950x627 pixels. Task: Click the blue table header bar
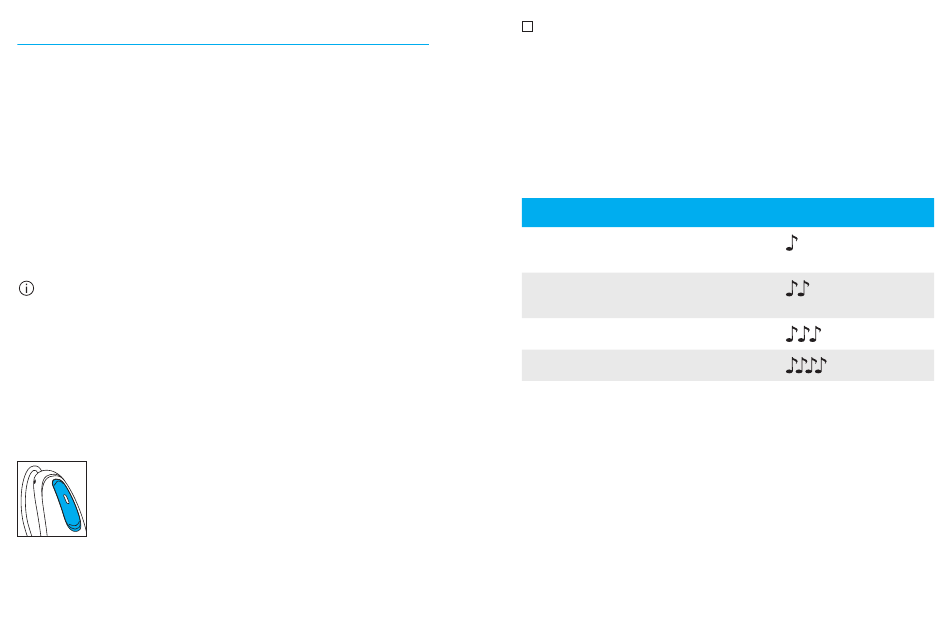tap(728, 212)
